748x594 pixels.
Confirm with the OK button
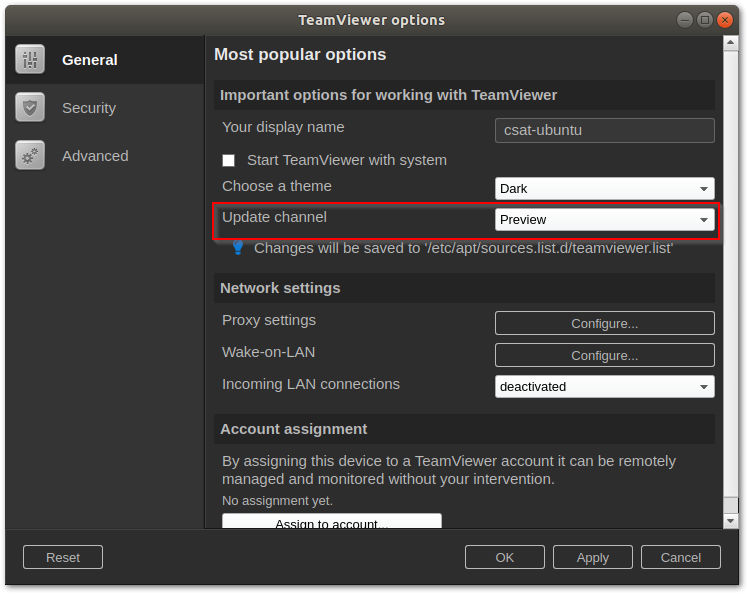505,557
